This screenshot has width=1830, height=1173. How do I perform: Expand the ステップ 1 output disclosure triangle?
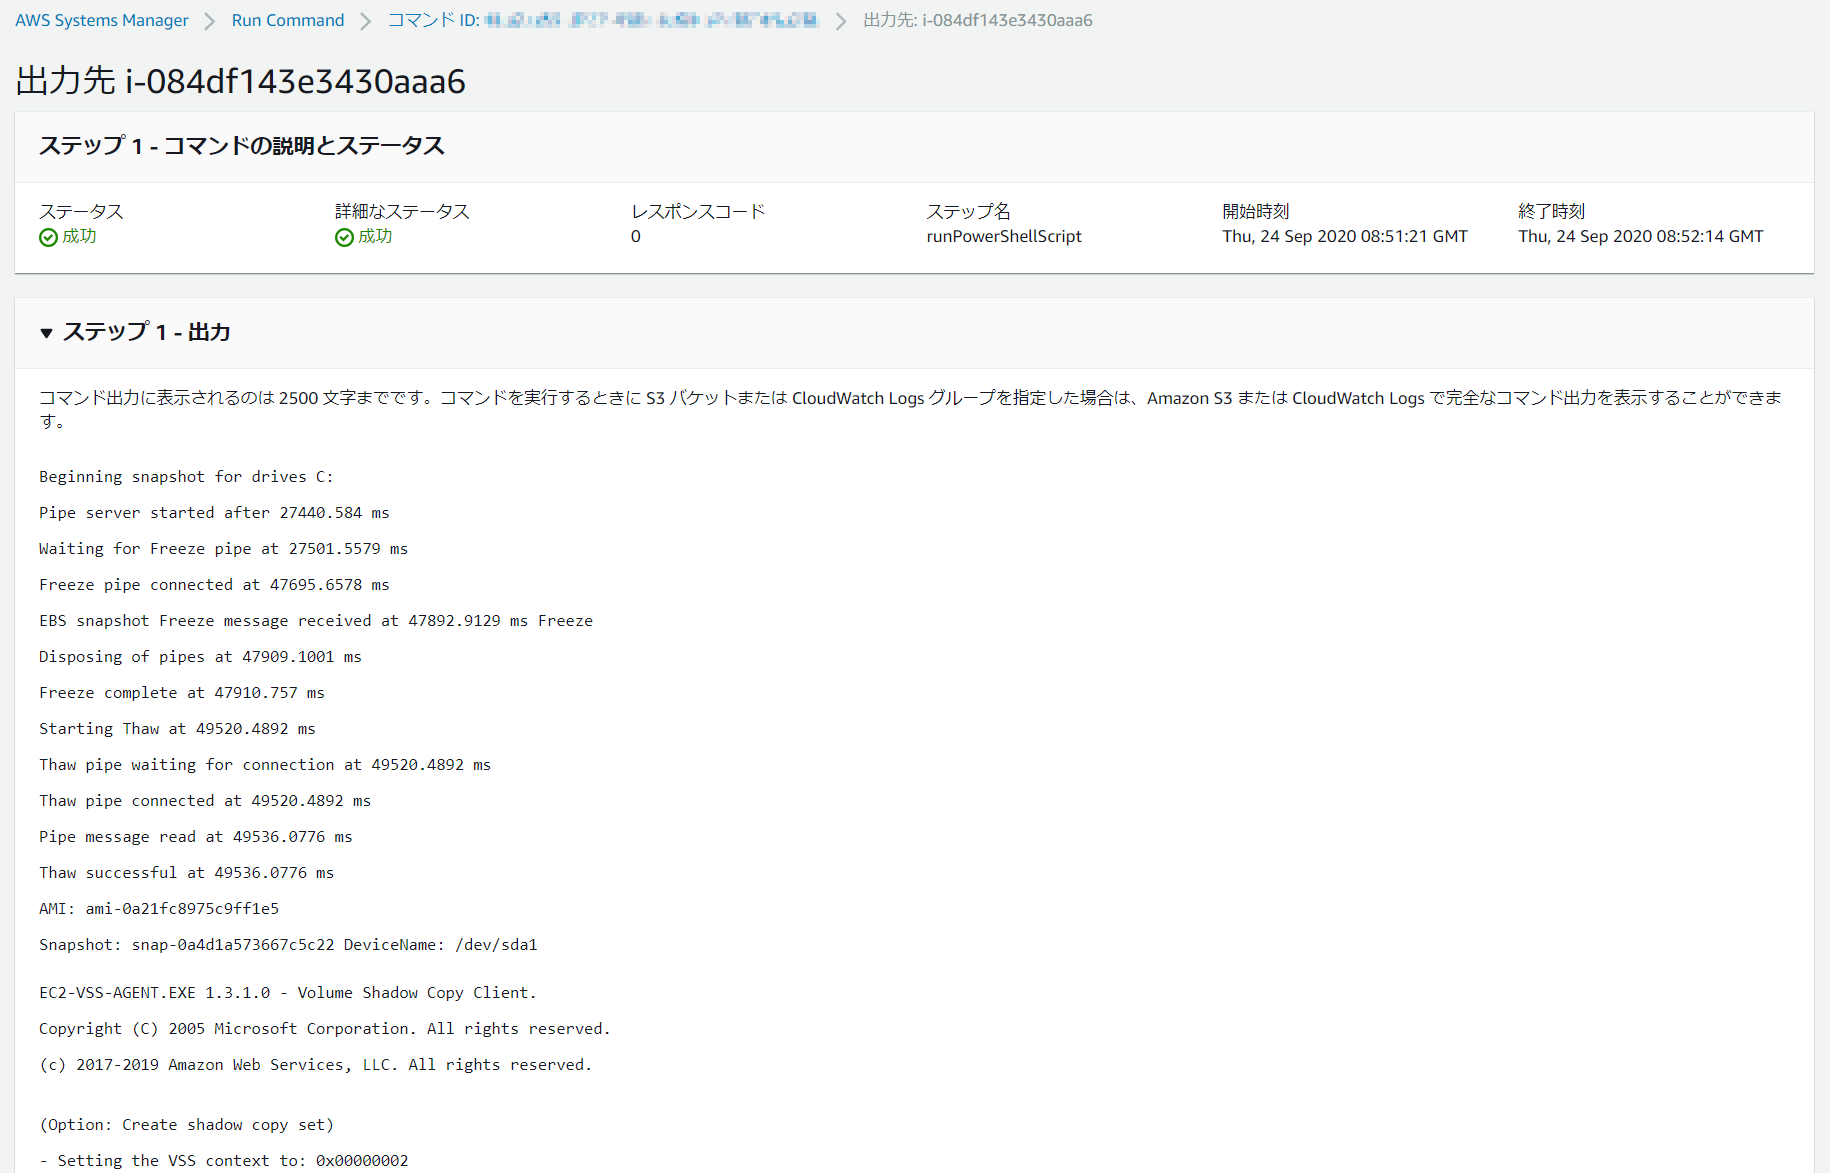pyautogui.click(x=46, y=333)
